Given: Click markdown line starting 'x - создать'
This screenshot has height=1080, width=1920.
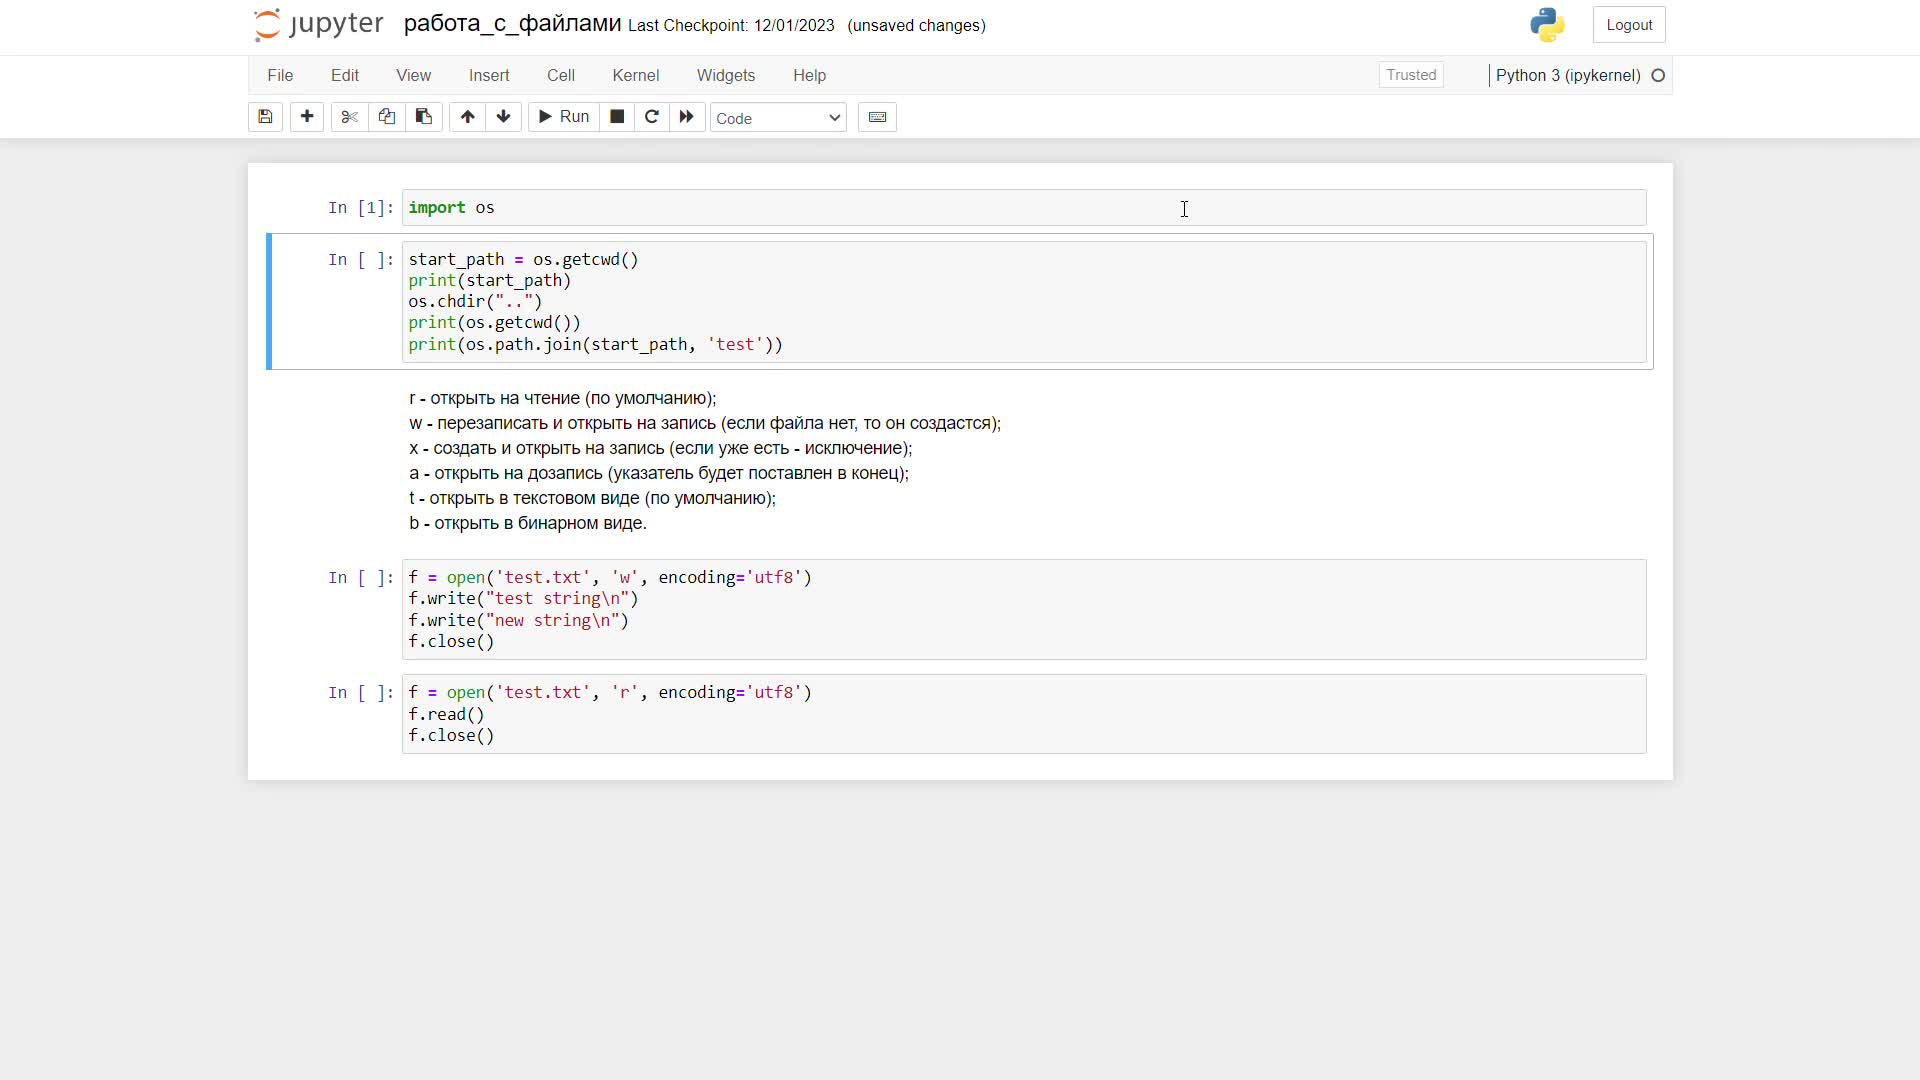Looking at the screenshot, I should pyautogui.click(x=661, y=448).
